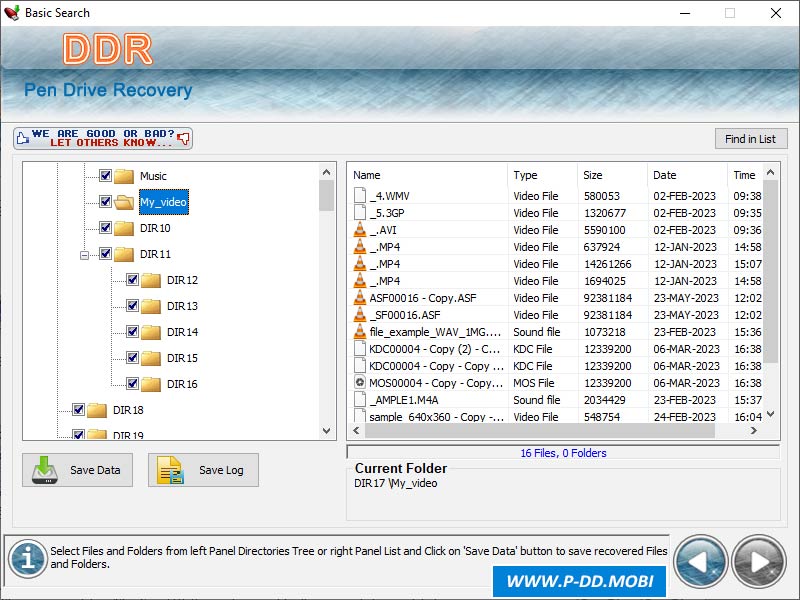The image size is (800, 600).
Task: Click the Find in List button
Action: (x=750, y=139)
